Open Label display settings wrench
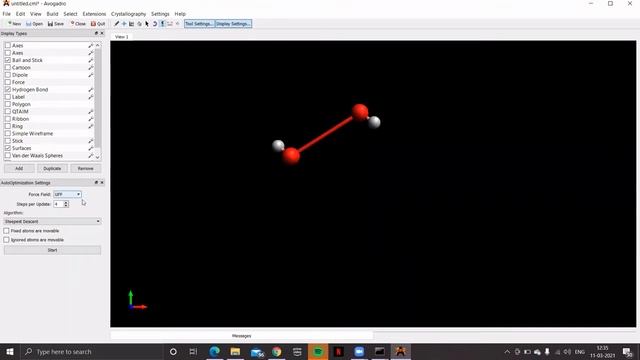 pyautogui.click(x=91, y=97)
